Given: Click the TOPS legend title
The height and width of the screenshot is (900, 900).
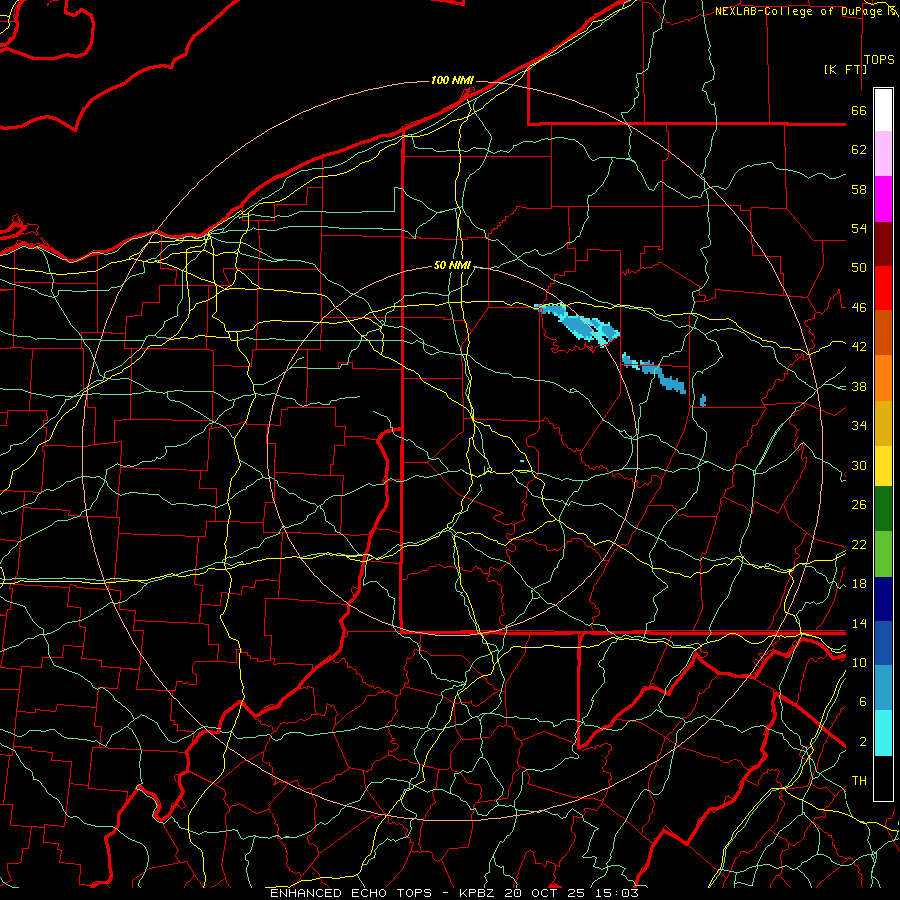Looking at the screenshot, I should tap(879, 59).
